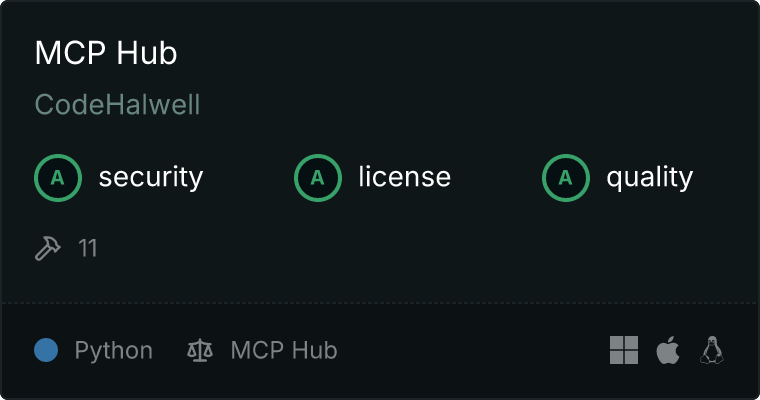Screen dimensions: 760x400
Task: Open the CodeHalwell author link
Action: [117, 104]
